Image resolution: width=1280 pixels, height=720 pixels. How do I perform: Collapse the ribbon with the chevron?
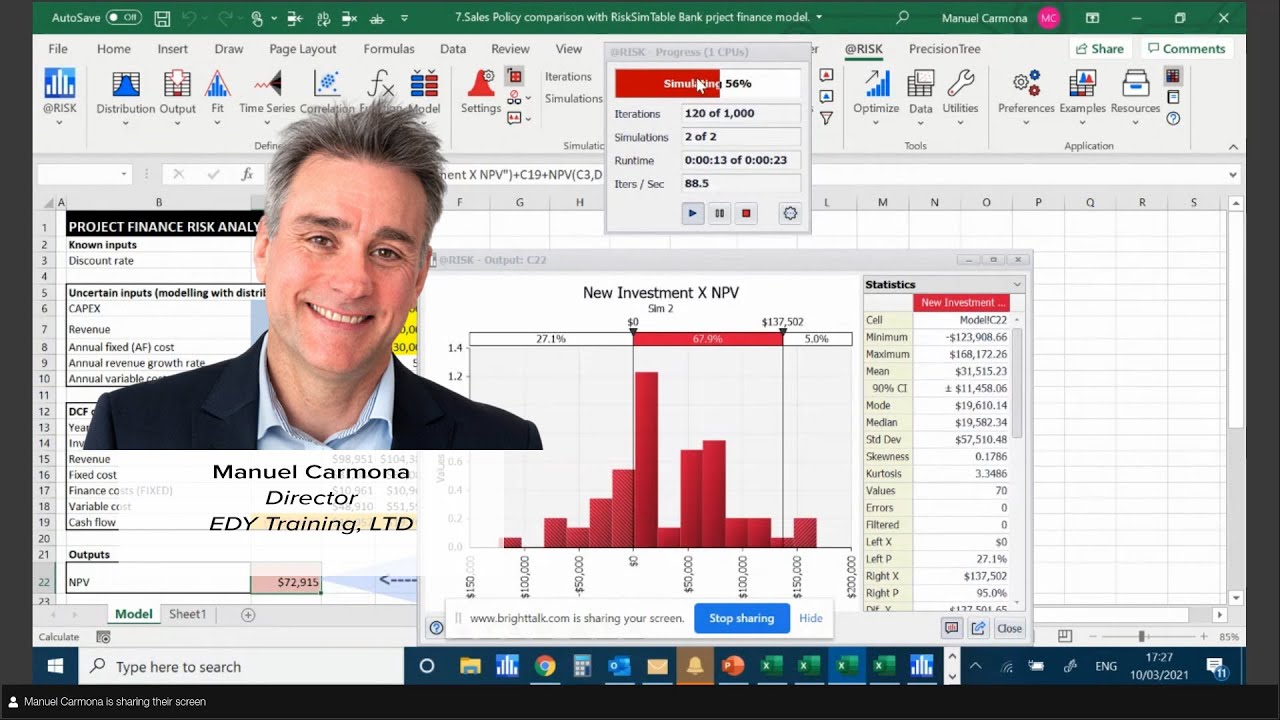(1233, 146)
